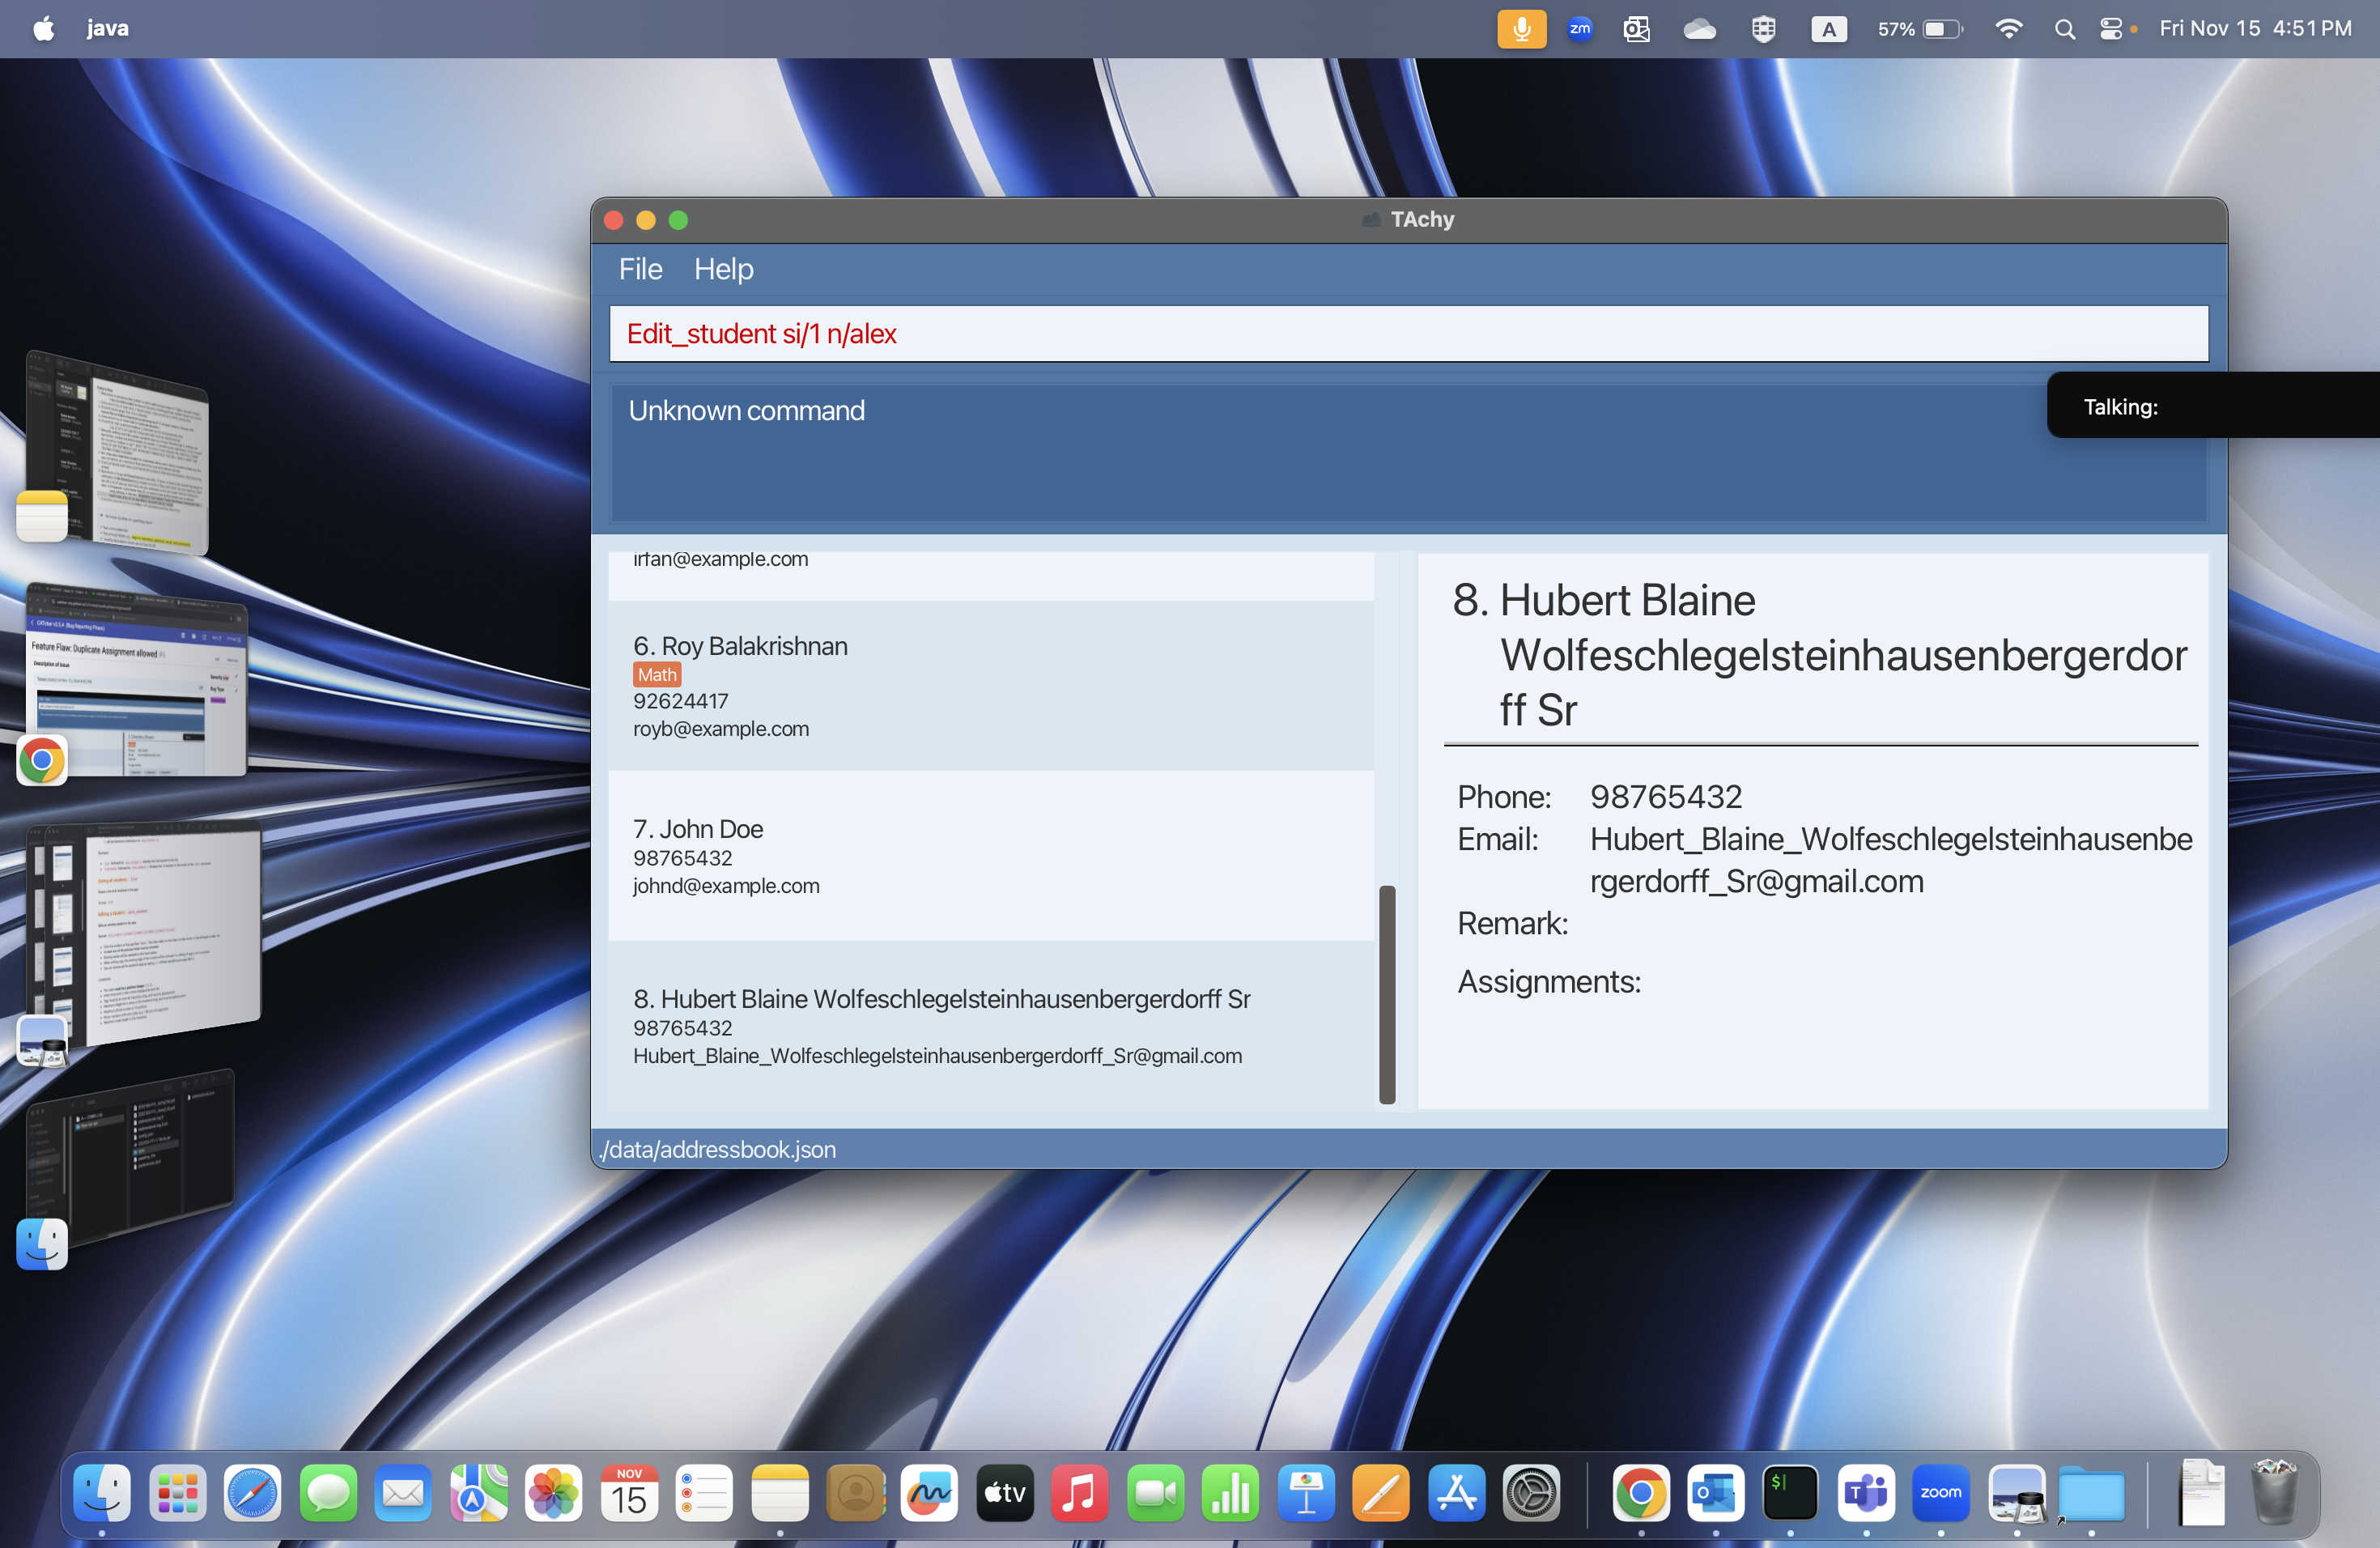Screen dimensions: 2380x1548
Task: Open Launchpad in the Dock
Action: click(177, 1493)
